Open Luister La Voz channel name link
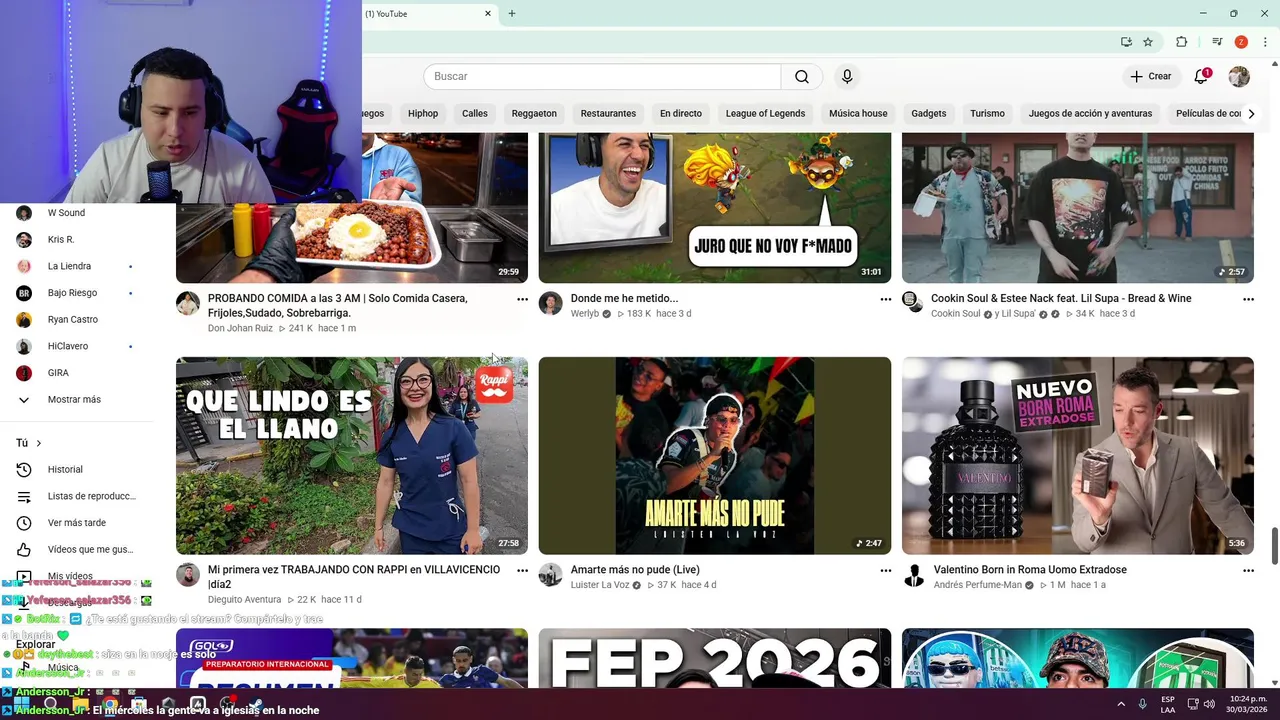This screenshot has width=1280, height=720. 600,584
